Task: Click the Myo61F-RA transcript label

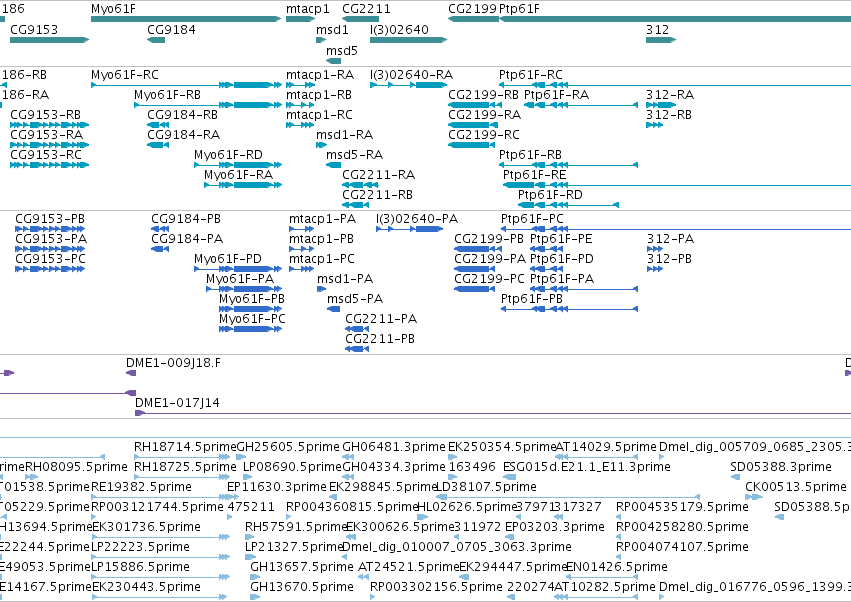Action: click(x=238, y=175)
